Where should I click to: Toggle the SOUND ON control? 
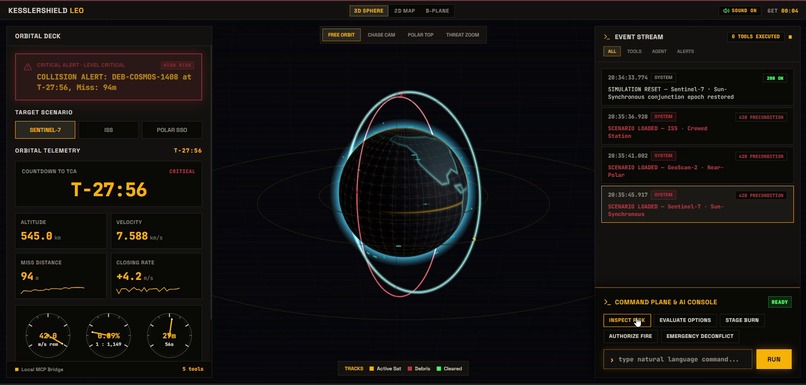click(x=740, y=11)
